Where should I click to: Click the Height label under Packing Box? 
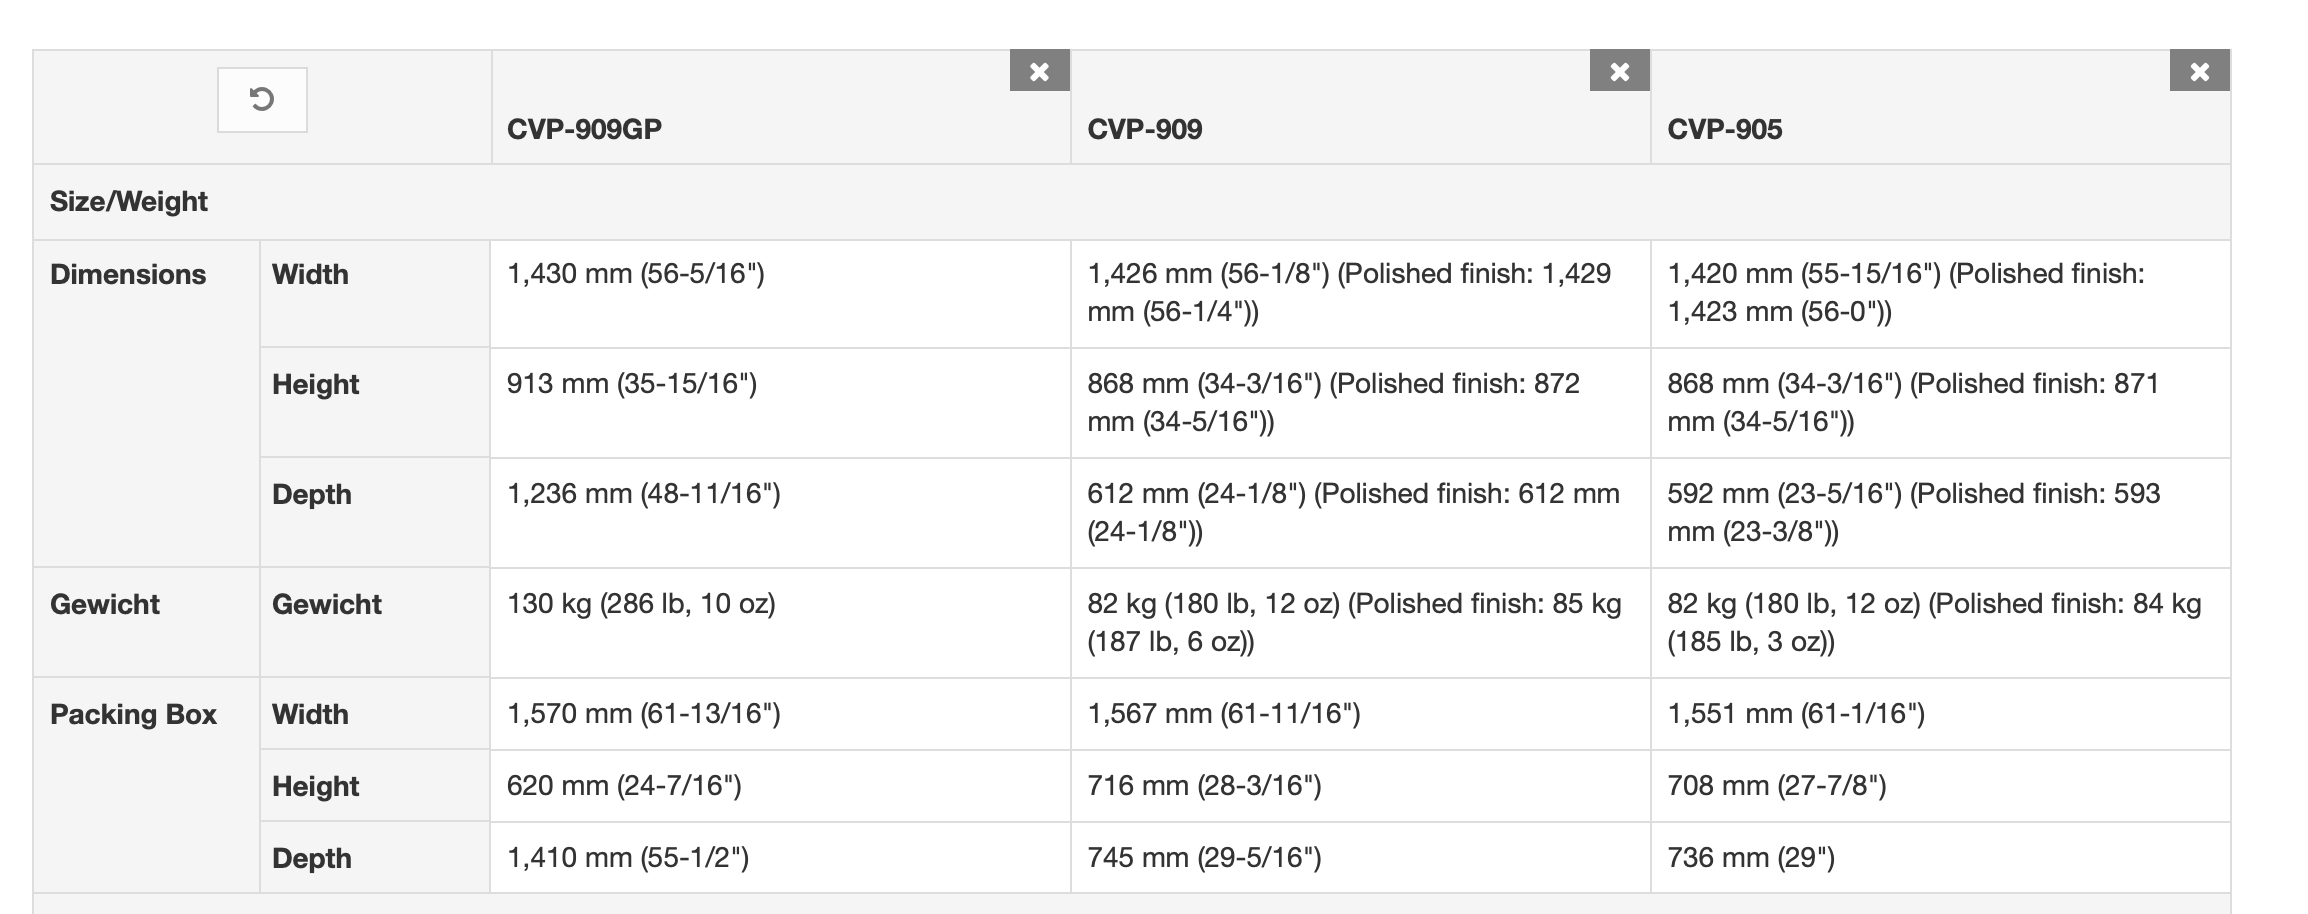coord(315,786)
